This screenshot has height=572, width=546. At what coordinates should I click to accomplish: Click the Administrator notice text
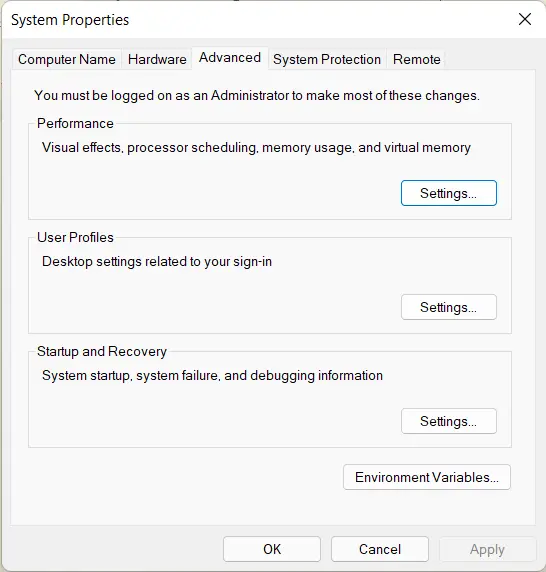click(x=257, y=96)
